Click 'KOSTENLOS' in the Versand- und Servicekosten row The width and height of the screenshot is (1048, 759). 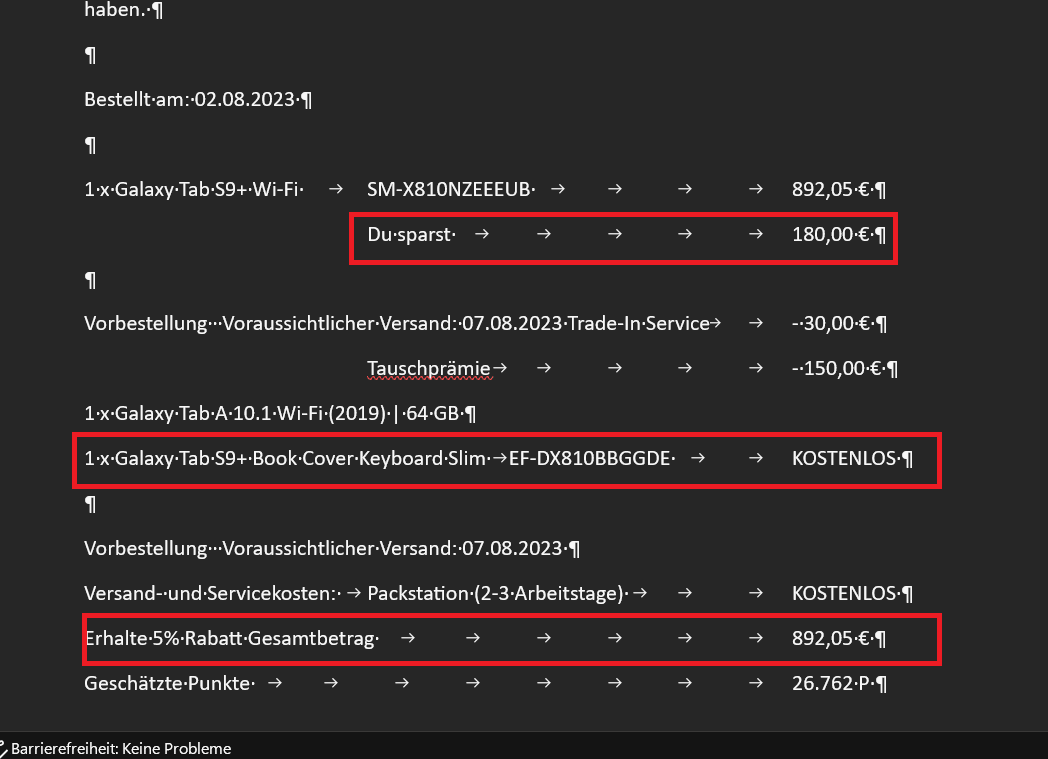(843, 593)
